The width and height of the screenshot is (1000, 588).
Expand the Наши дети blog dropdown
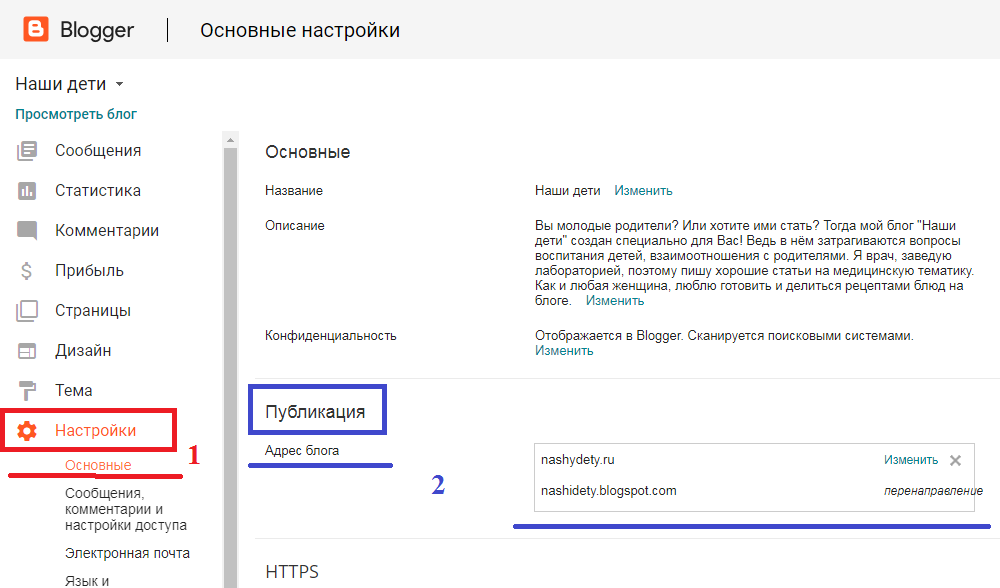[x=119, y=85]
